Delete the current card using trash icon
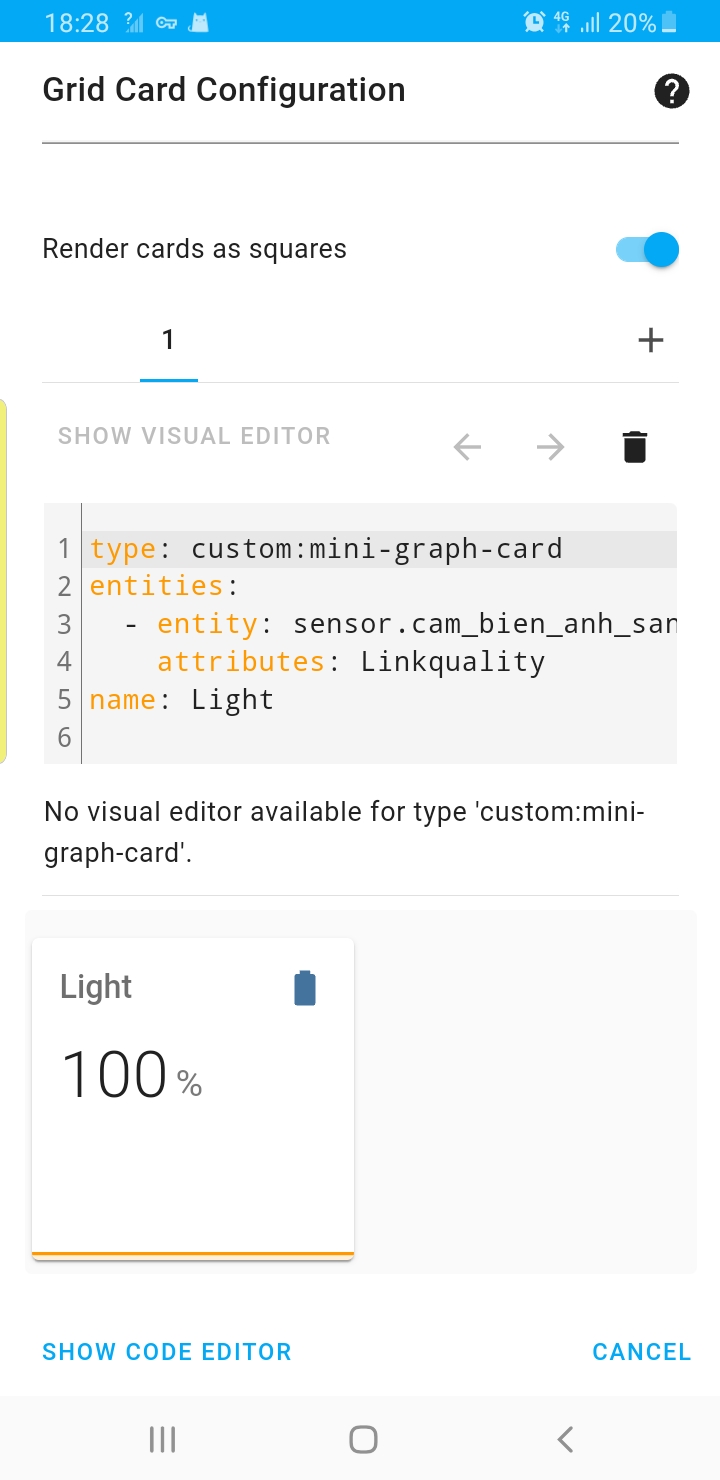This screenshot has width=720, height=1480. [634, 446]
